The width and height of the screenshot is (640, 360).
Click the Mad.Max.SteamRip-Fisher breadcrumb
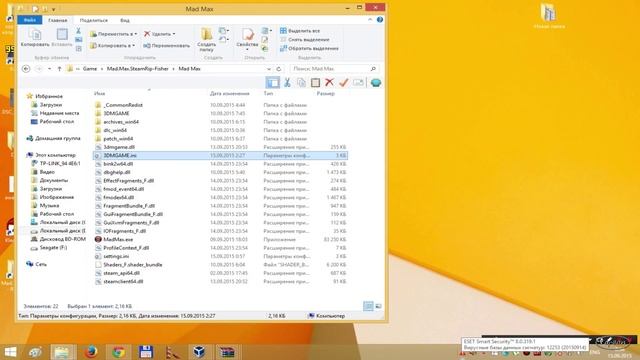pyautogui.click(x=138, y=69)
